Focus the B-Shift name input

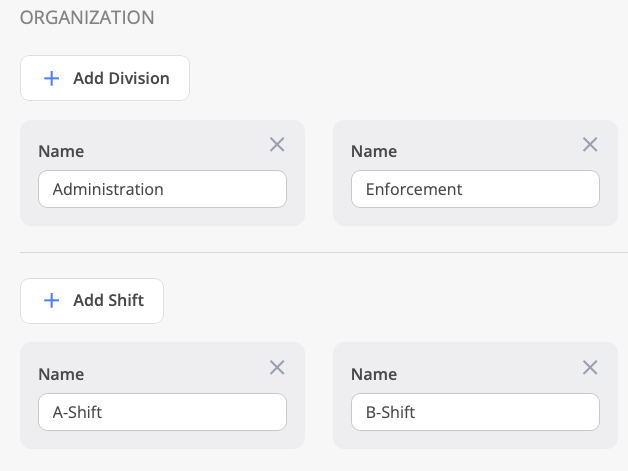tap(475, 412)
